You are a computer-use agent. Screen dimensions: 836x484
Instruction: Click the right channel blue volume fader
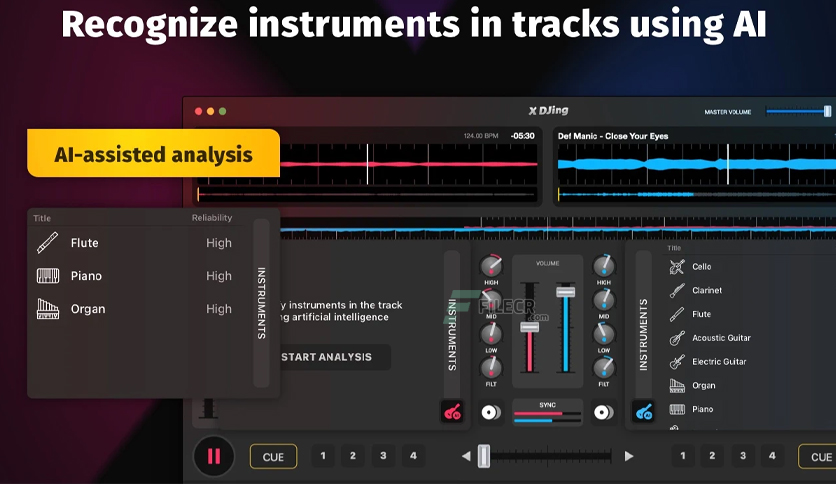coord(566,292)
